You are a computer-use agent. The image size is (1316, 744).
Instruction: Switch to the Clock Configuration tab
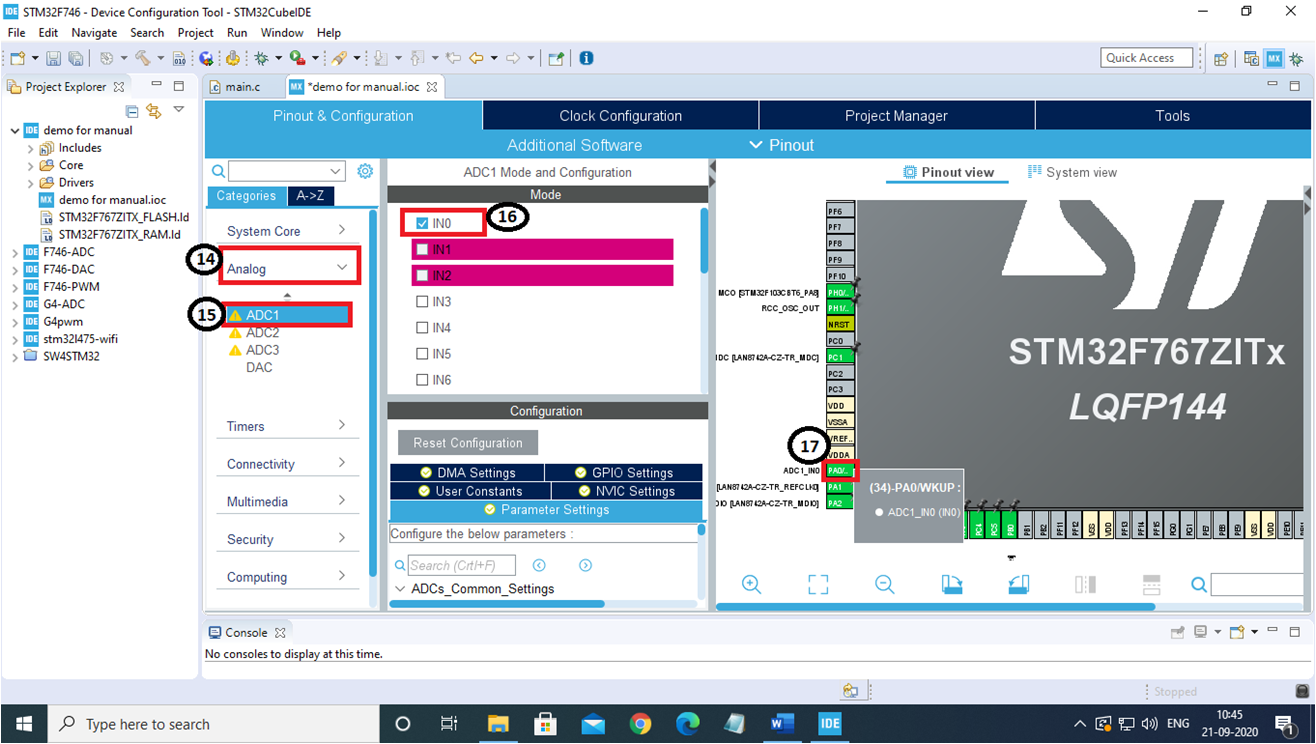click(x=619, y=115)
